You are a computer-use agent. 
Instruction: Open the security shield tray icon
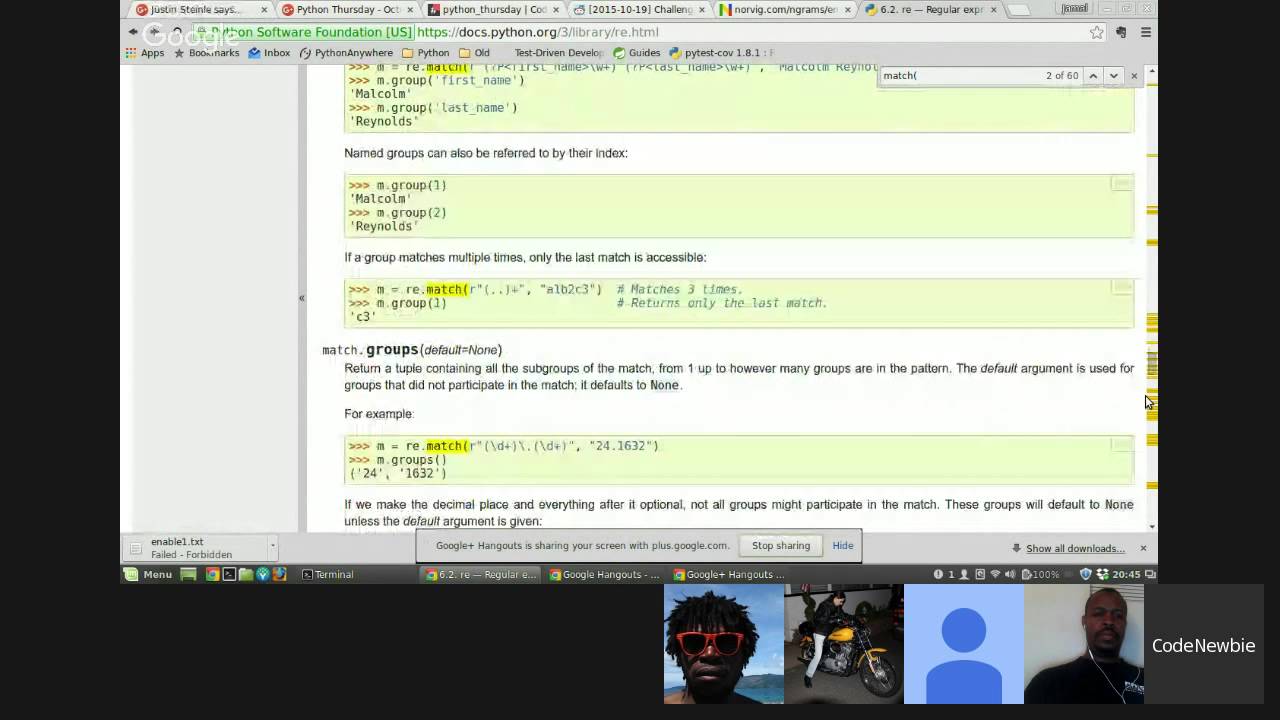point(1086,574)
